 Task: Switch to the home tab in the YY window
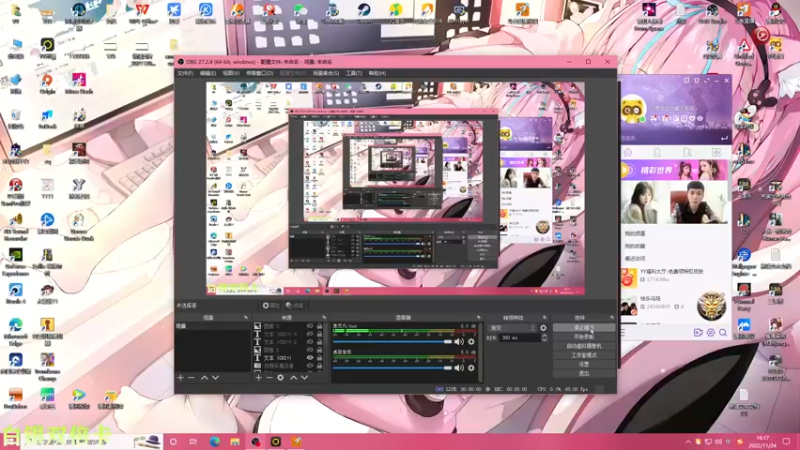(628, 153)
